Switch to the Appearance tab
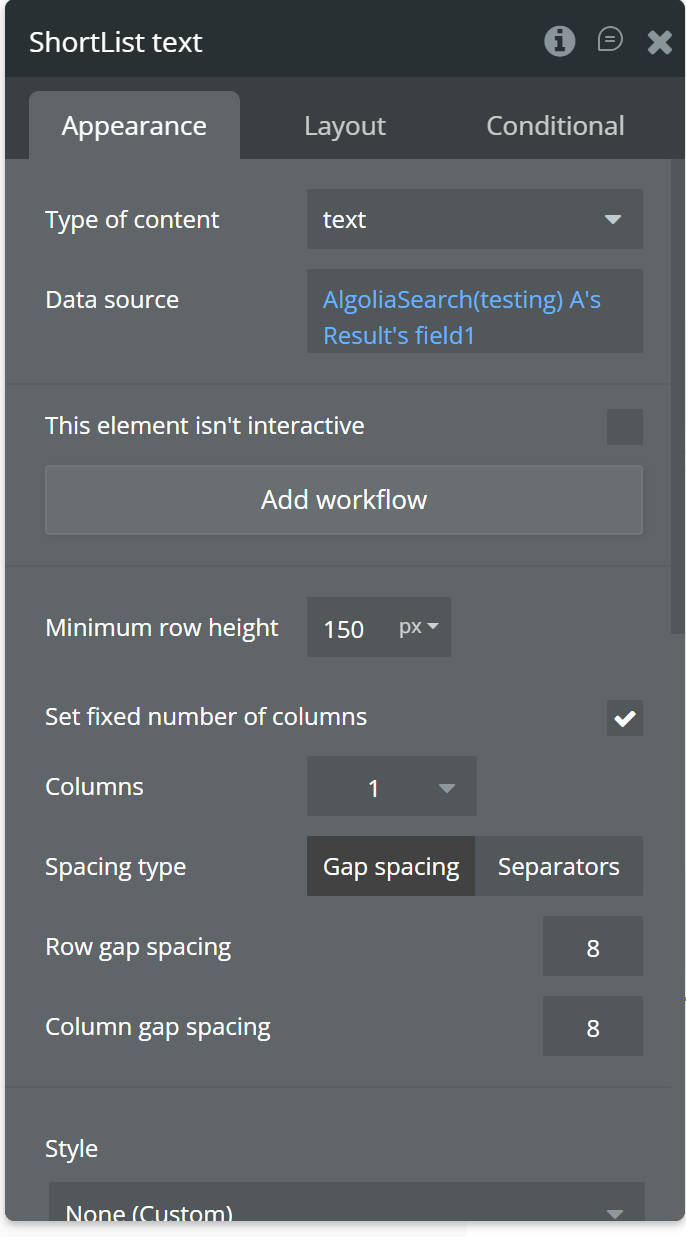This screenshot has width=686, height=1237. point(134,126)
